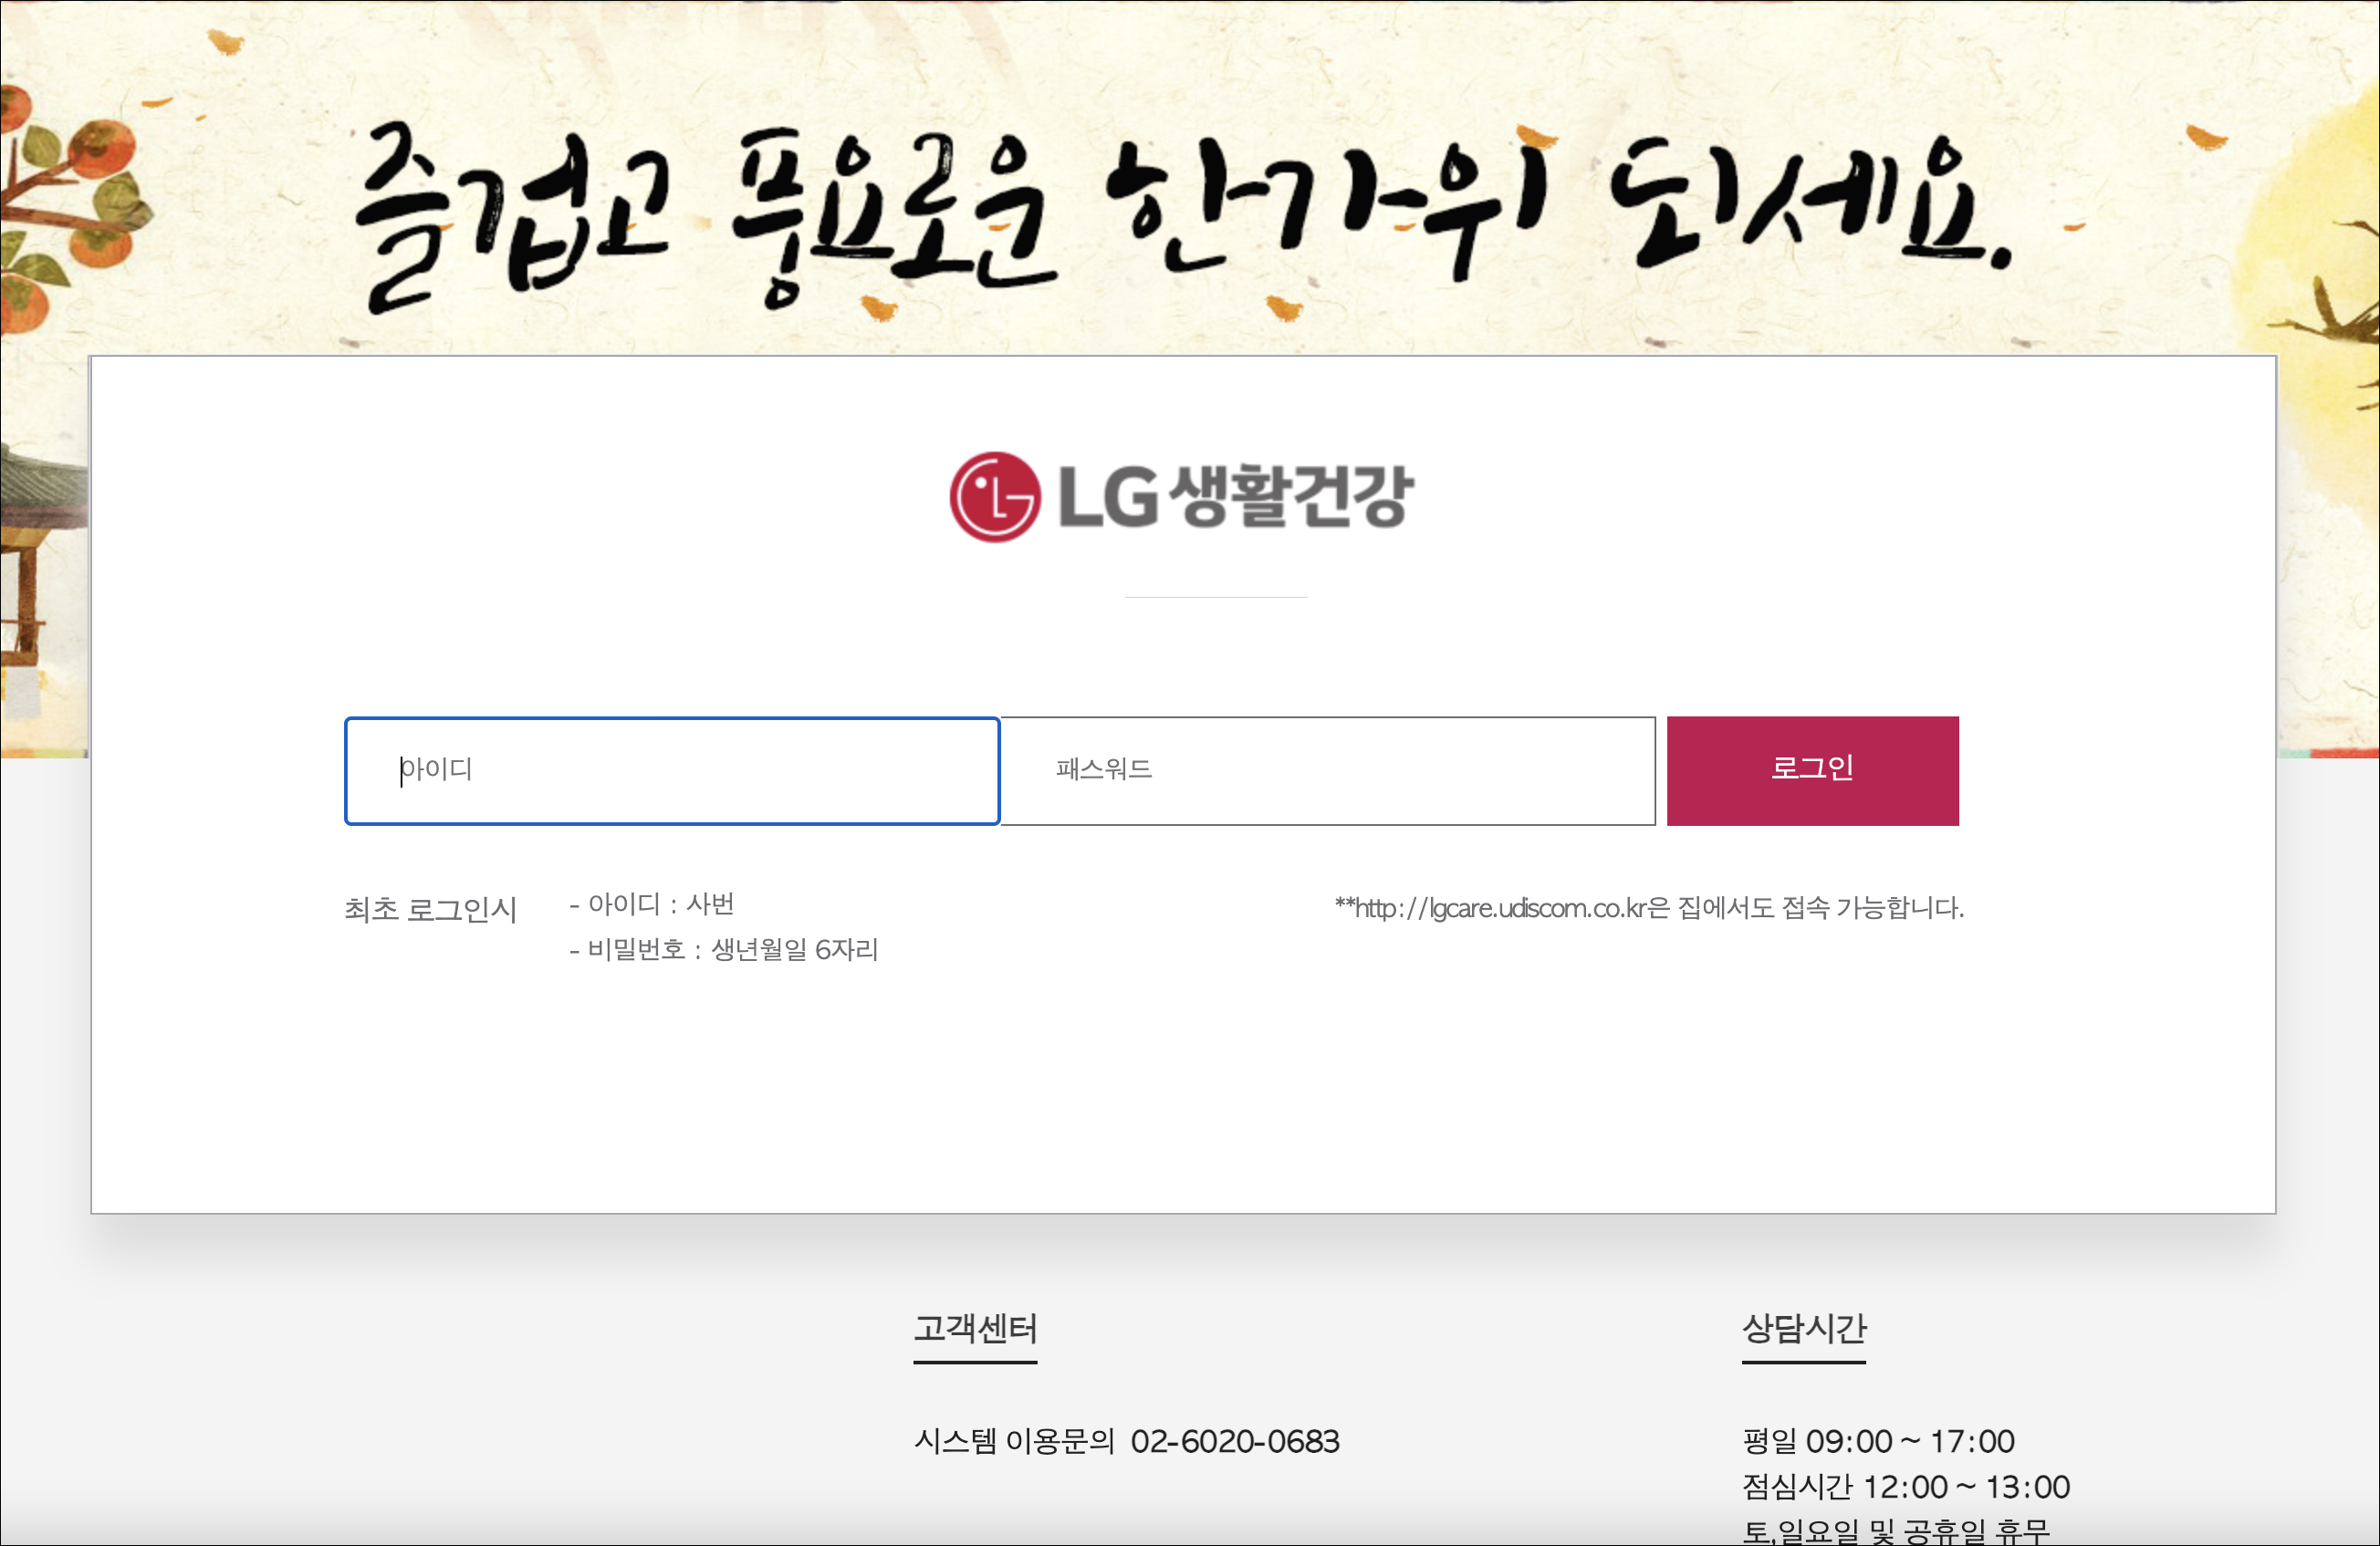
Task: Click the traditional pavilion illustration at left
Action: coord(40,560)
